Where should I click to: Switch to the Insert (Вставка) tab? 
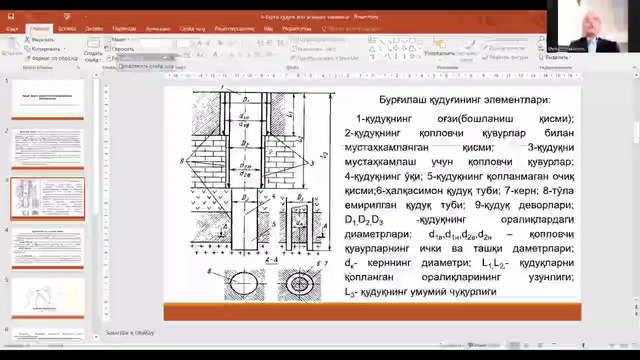[x=67, y=29]
